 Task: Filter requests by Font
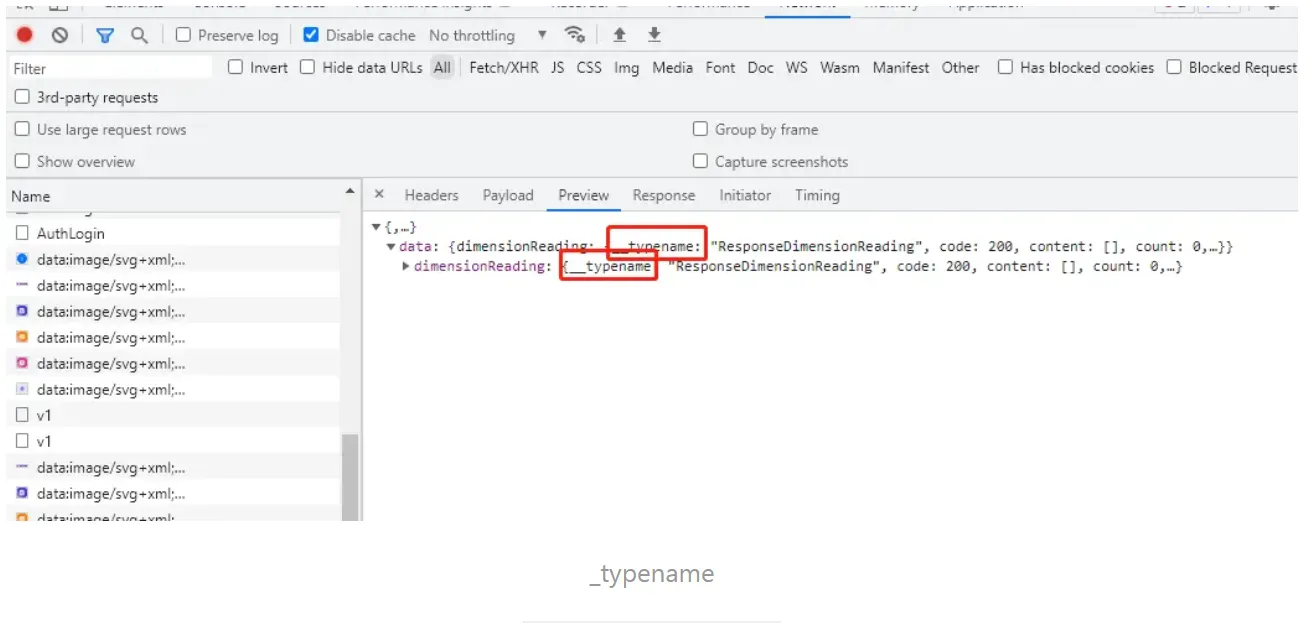720,67
